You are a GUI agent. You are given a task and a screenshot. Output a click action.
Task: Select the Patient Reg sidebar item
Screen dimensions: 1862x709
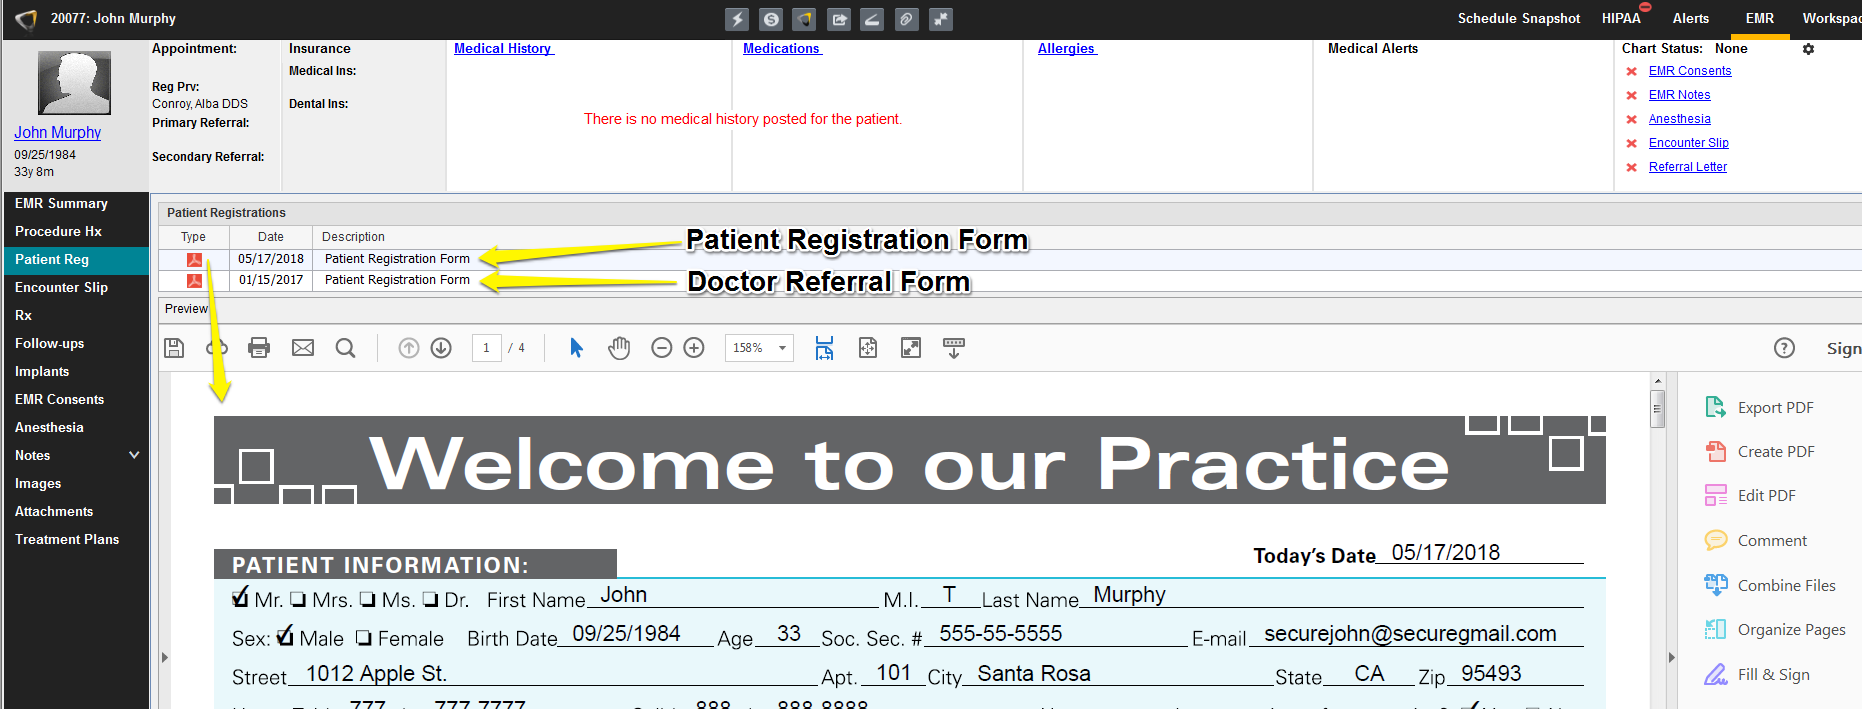pyautogui.click(x=76, y=259)
